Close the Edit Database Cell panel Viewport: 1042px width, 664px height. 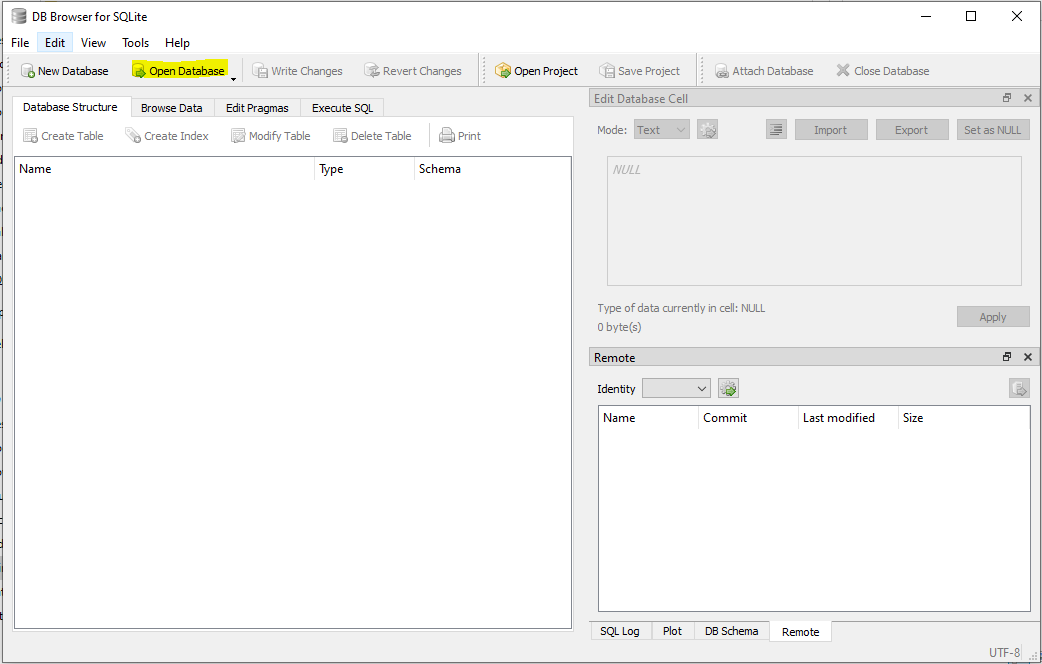tap(1027, 98)
